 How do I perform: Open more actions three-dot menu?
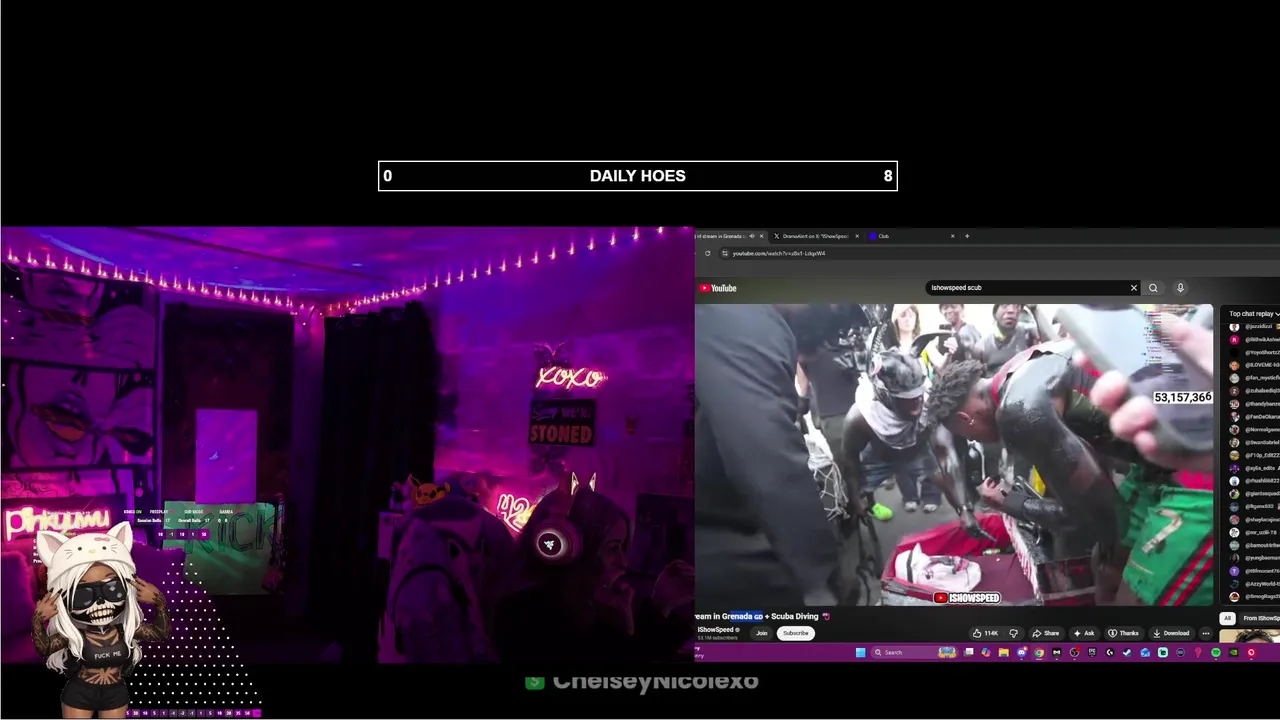tap(1206, 633)
